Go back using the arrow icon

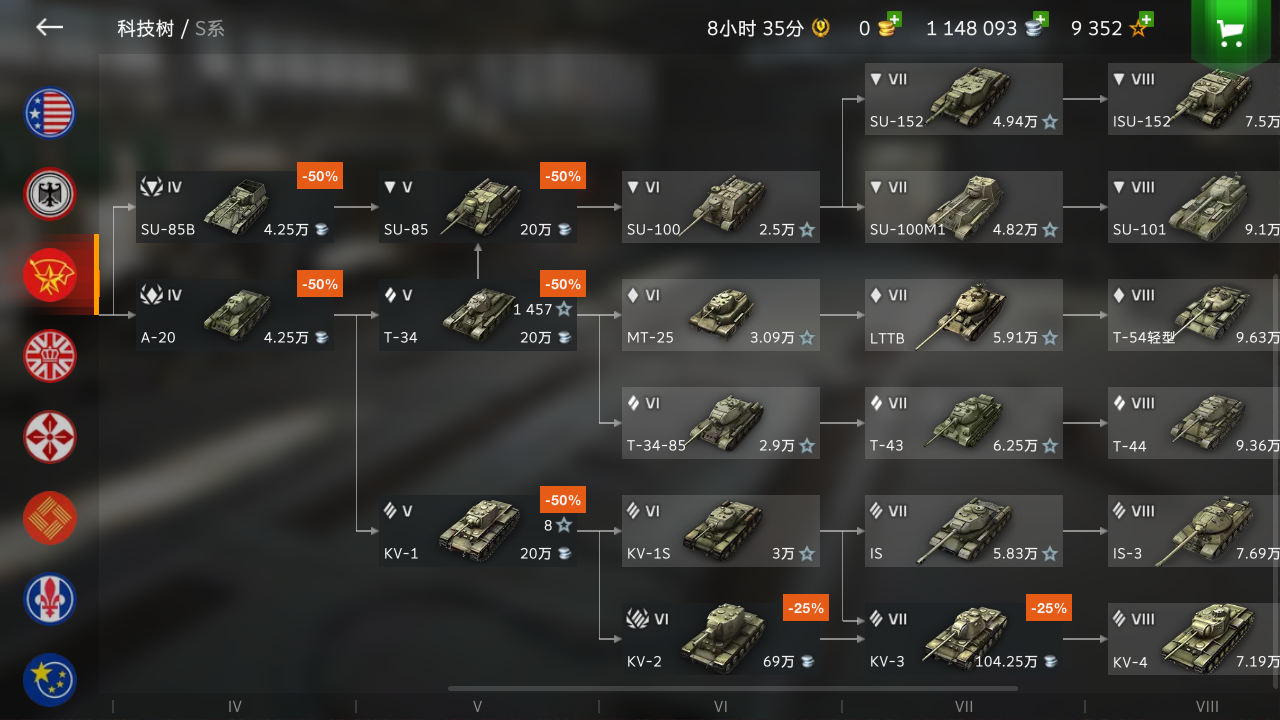[x=49, y=28]
